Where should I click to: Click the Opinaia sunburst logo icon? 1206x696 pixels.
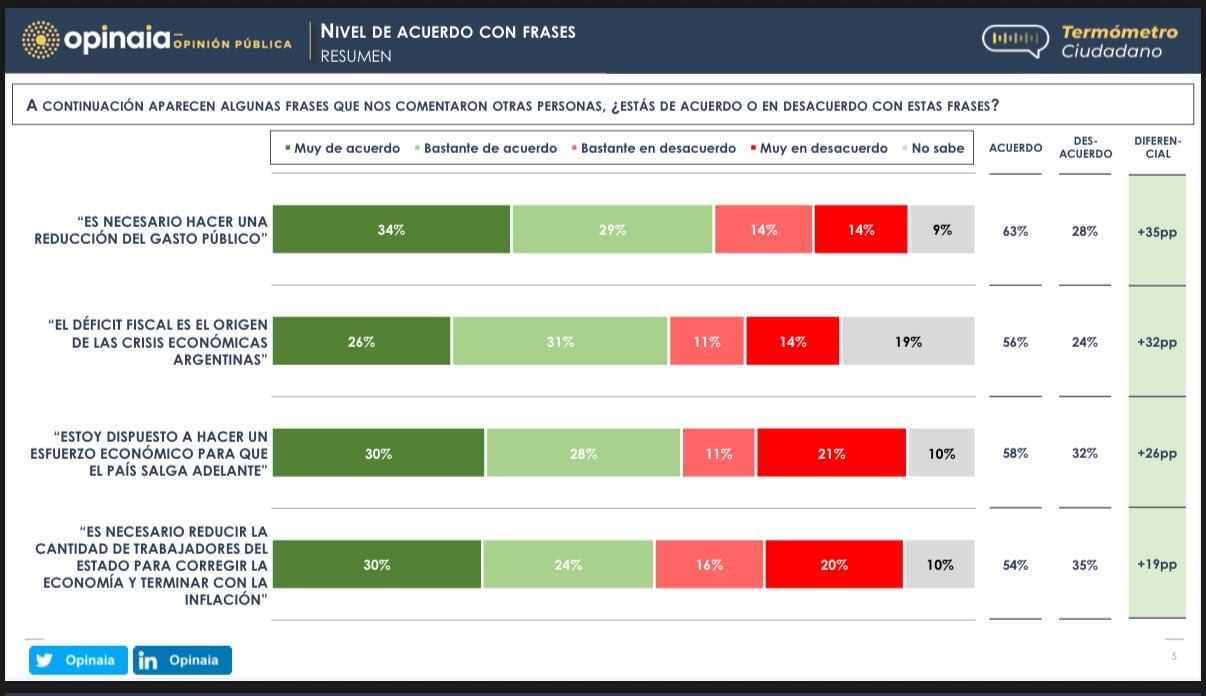click(40, 40)
